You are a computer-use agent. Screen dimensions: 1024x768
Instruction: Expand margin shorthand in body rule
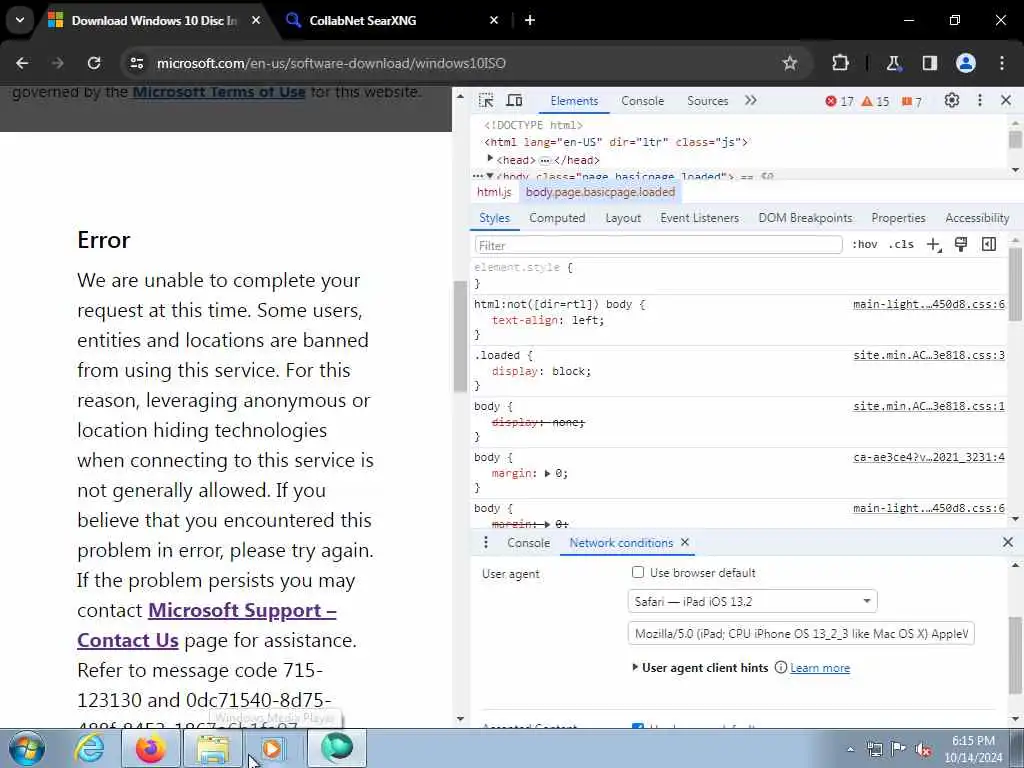(x=547, y=473)
